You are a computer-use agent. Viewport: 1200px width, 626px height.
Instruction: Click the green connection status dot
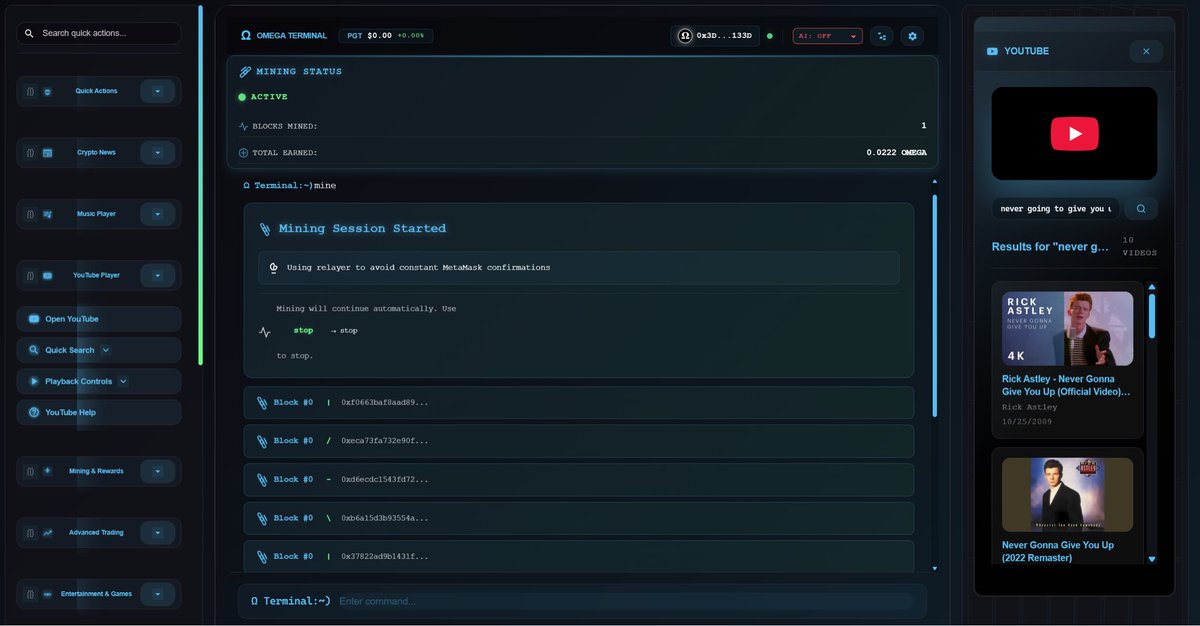click(x=769, y=36)
